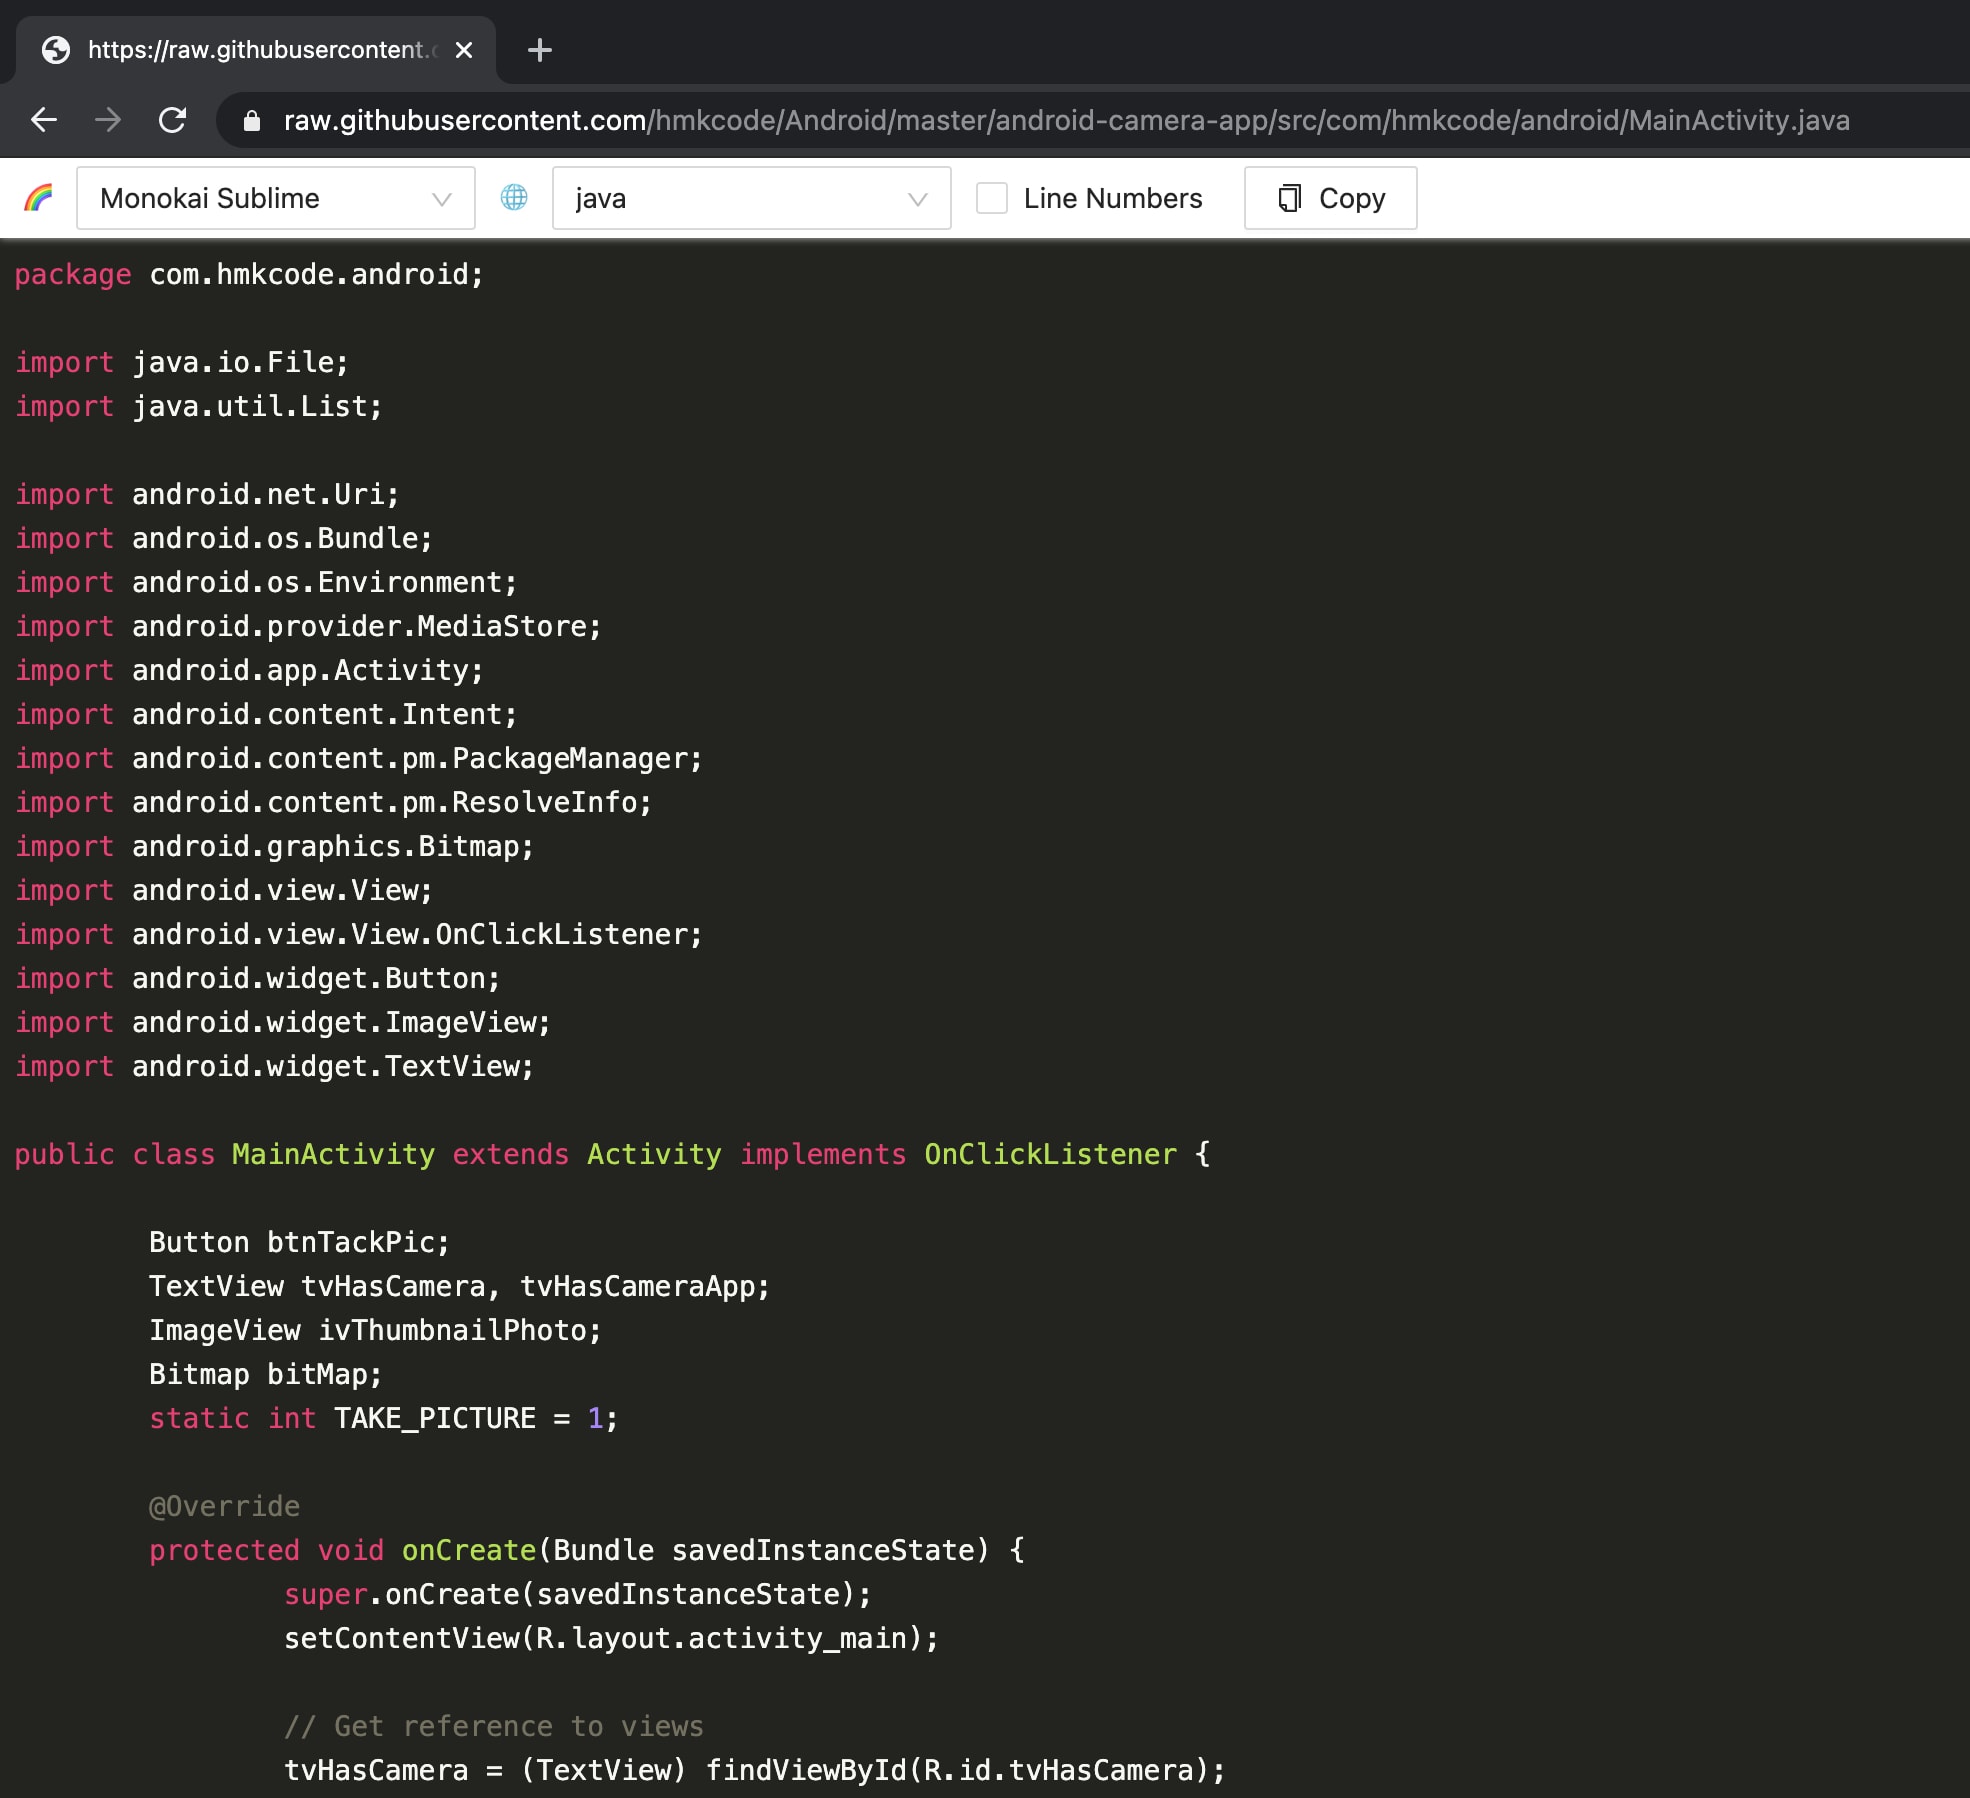
Task: Click the globe language icon
Action: pyautogui.click(x=514, y=198)
